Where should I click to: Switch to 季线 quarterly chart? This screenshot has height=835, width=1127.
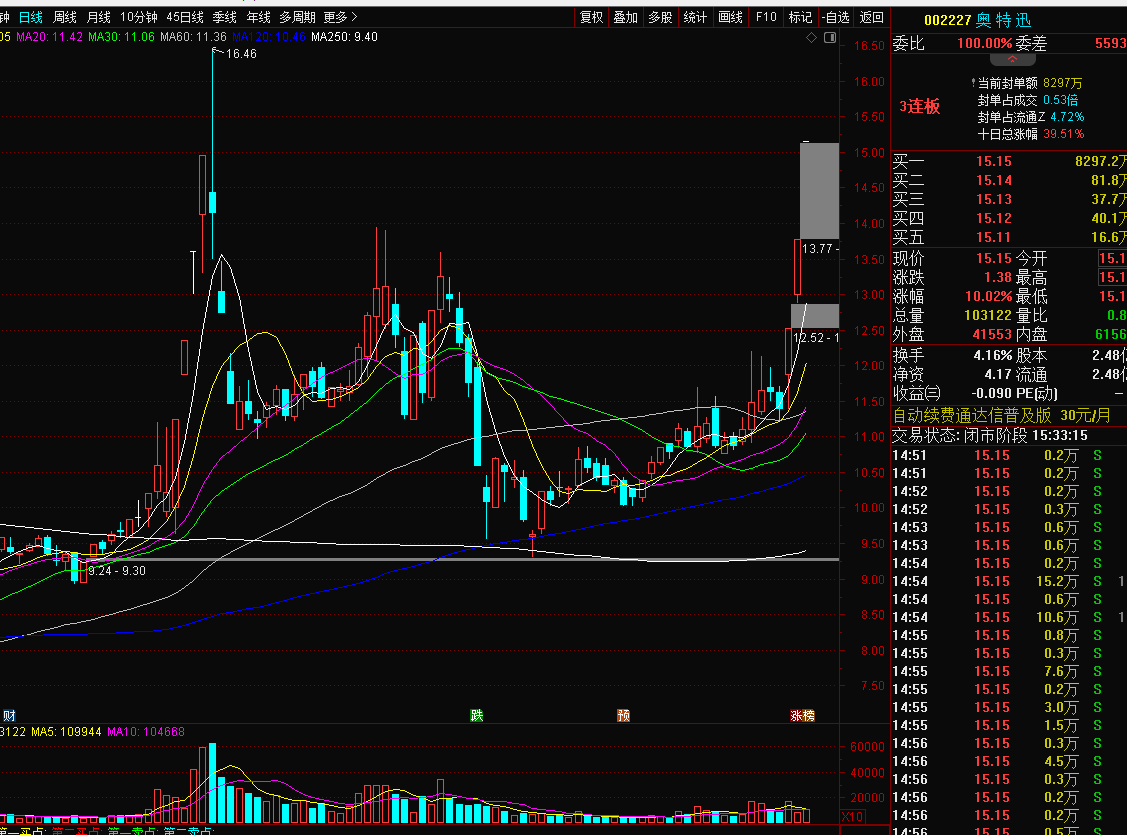click(x=224, y=17)
